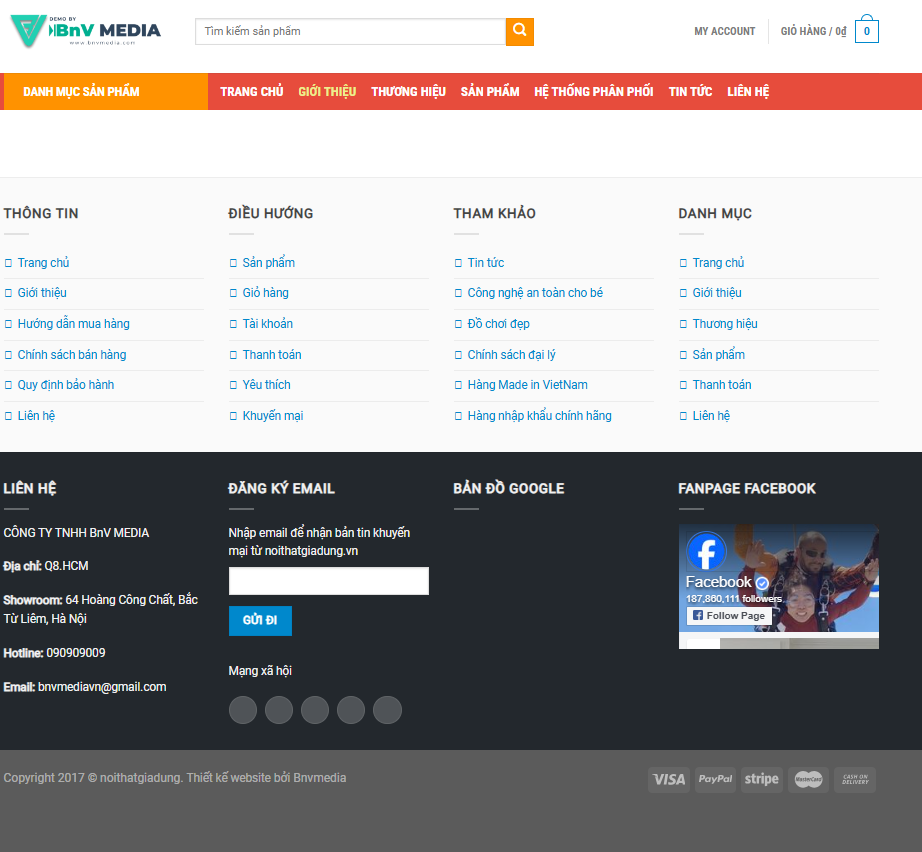Open the shopping cart bag icon
The height and width of the screenshot is (852, 922).
(x=867, y=29)
